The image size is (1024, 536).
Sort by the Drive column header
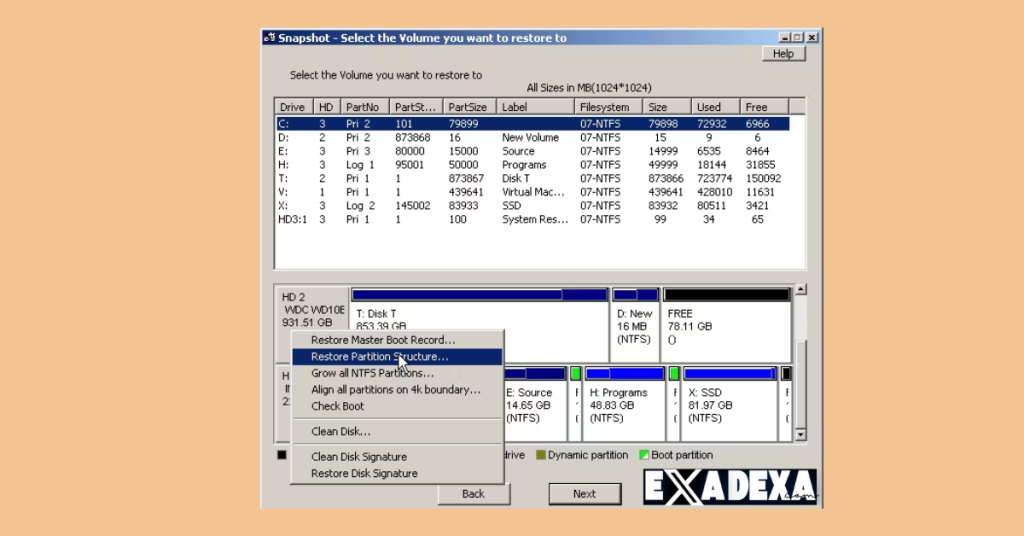[294, 107]
